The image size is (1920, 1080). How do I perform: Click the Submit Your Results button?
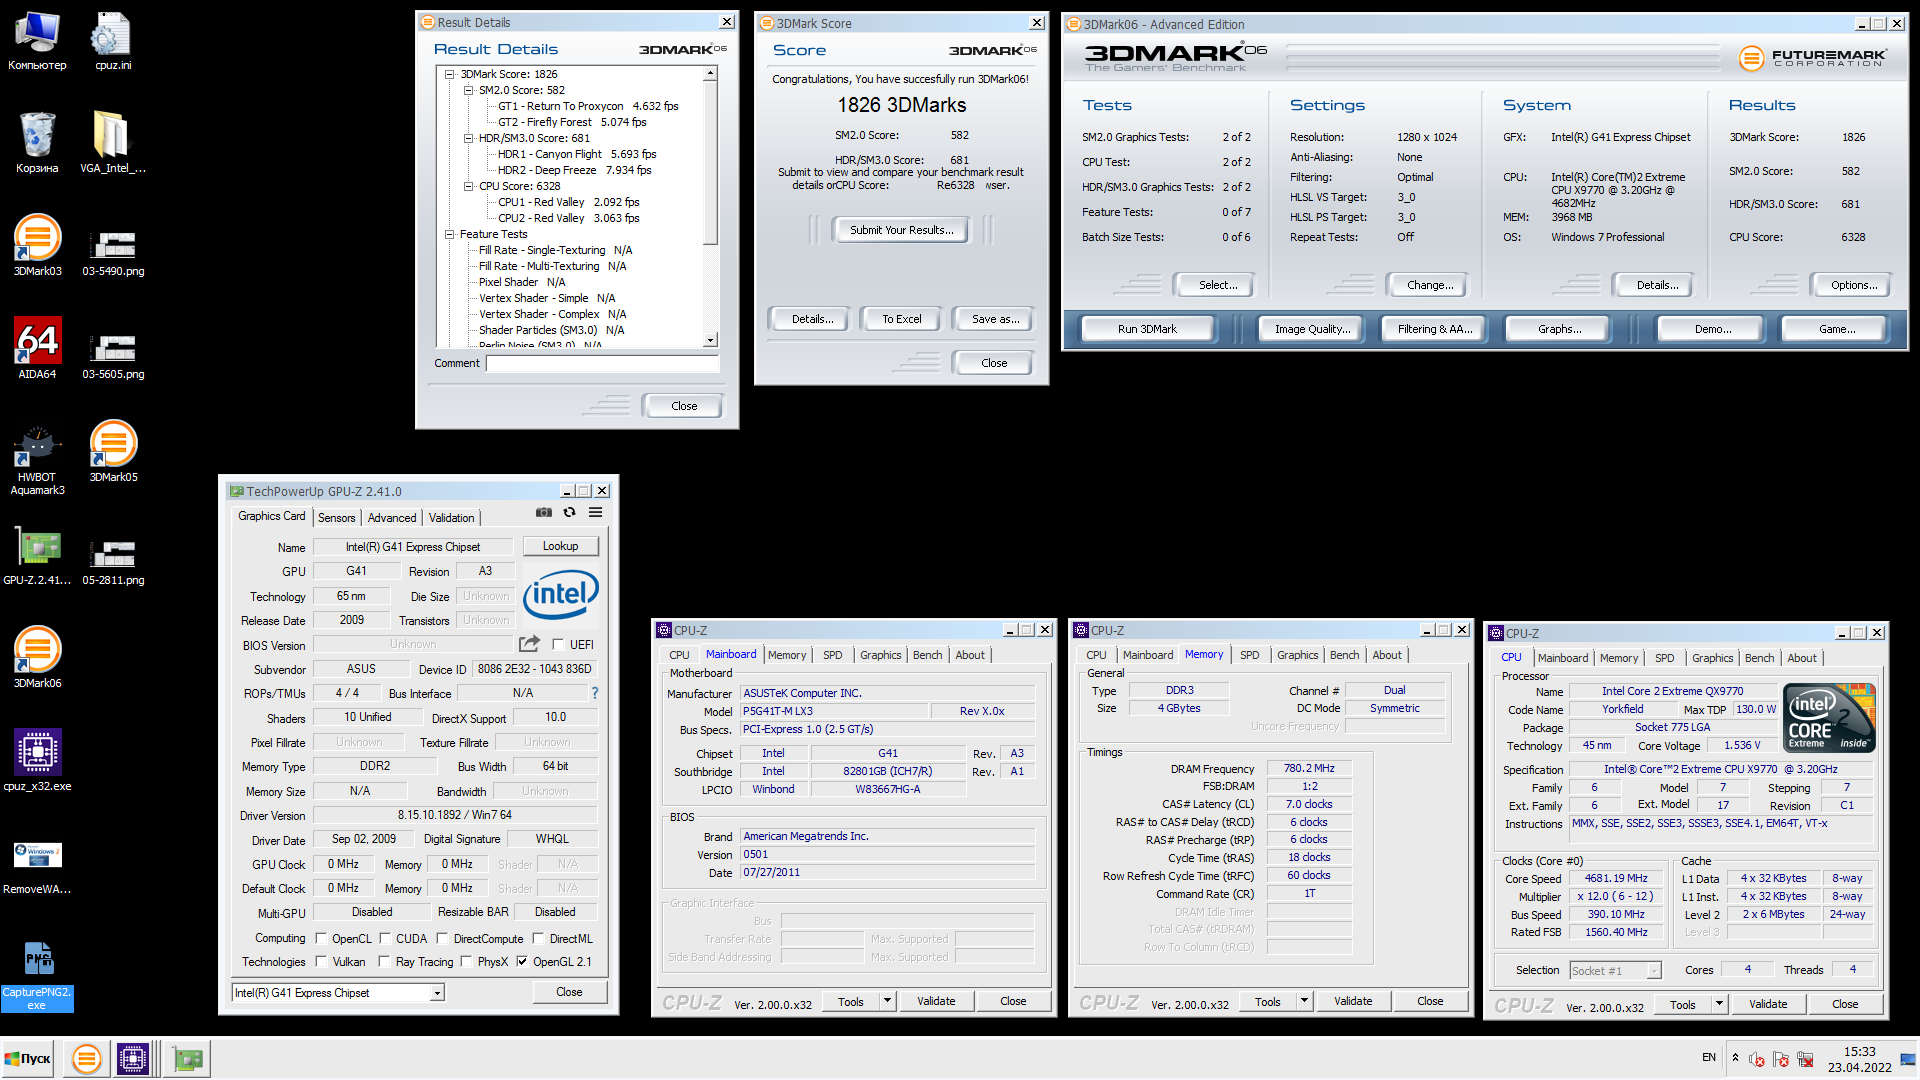902,230
